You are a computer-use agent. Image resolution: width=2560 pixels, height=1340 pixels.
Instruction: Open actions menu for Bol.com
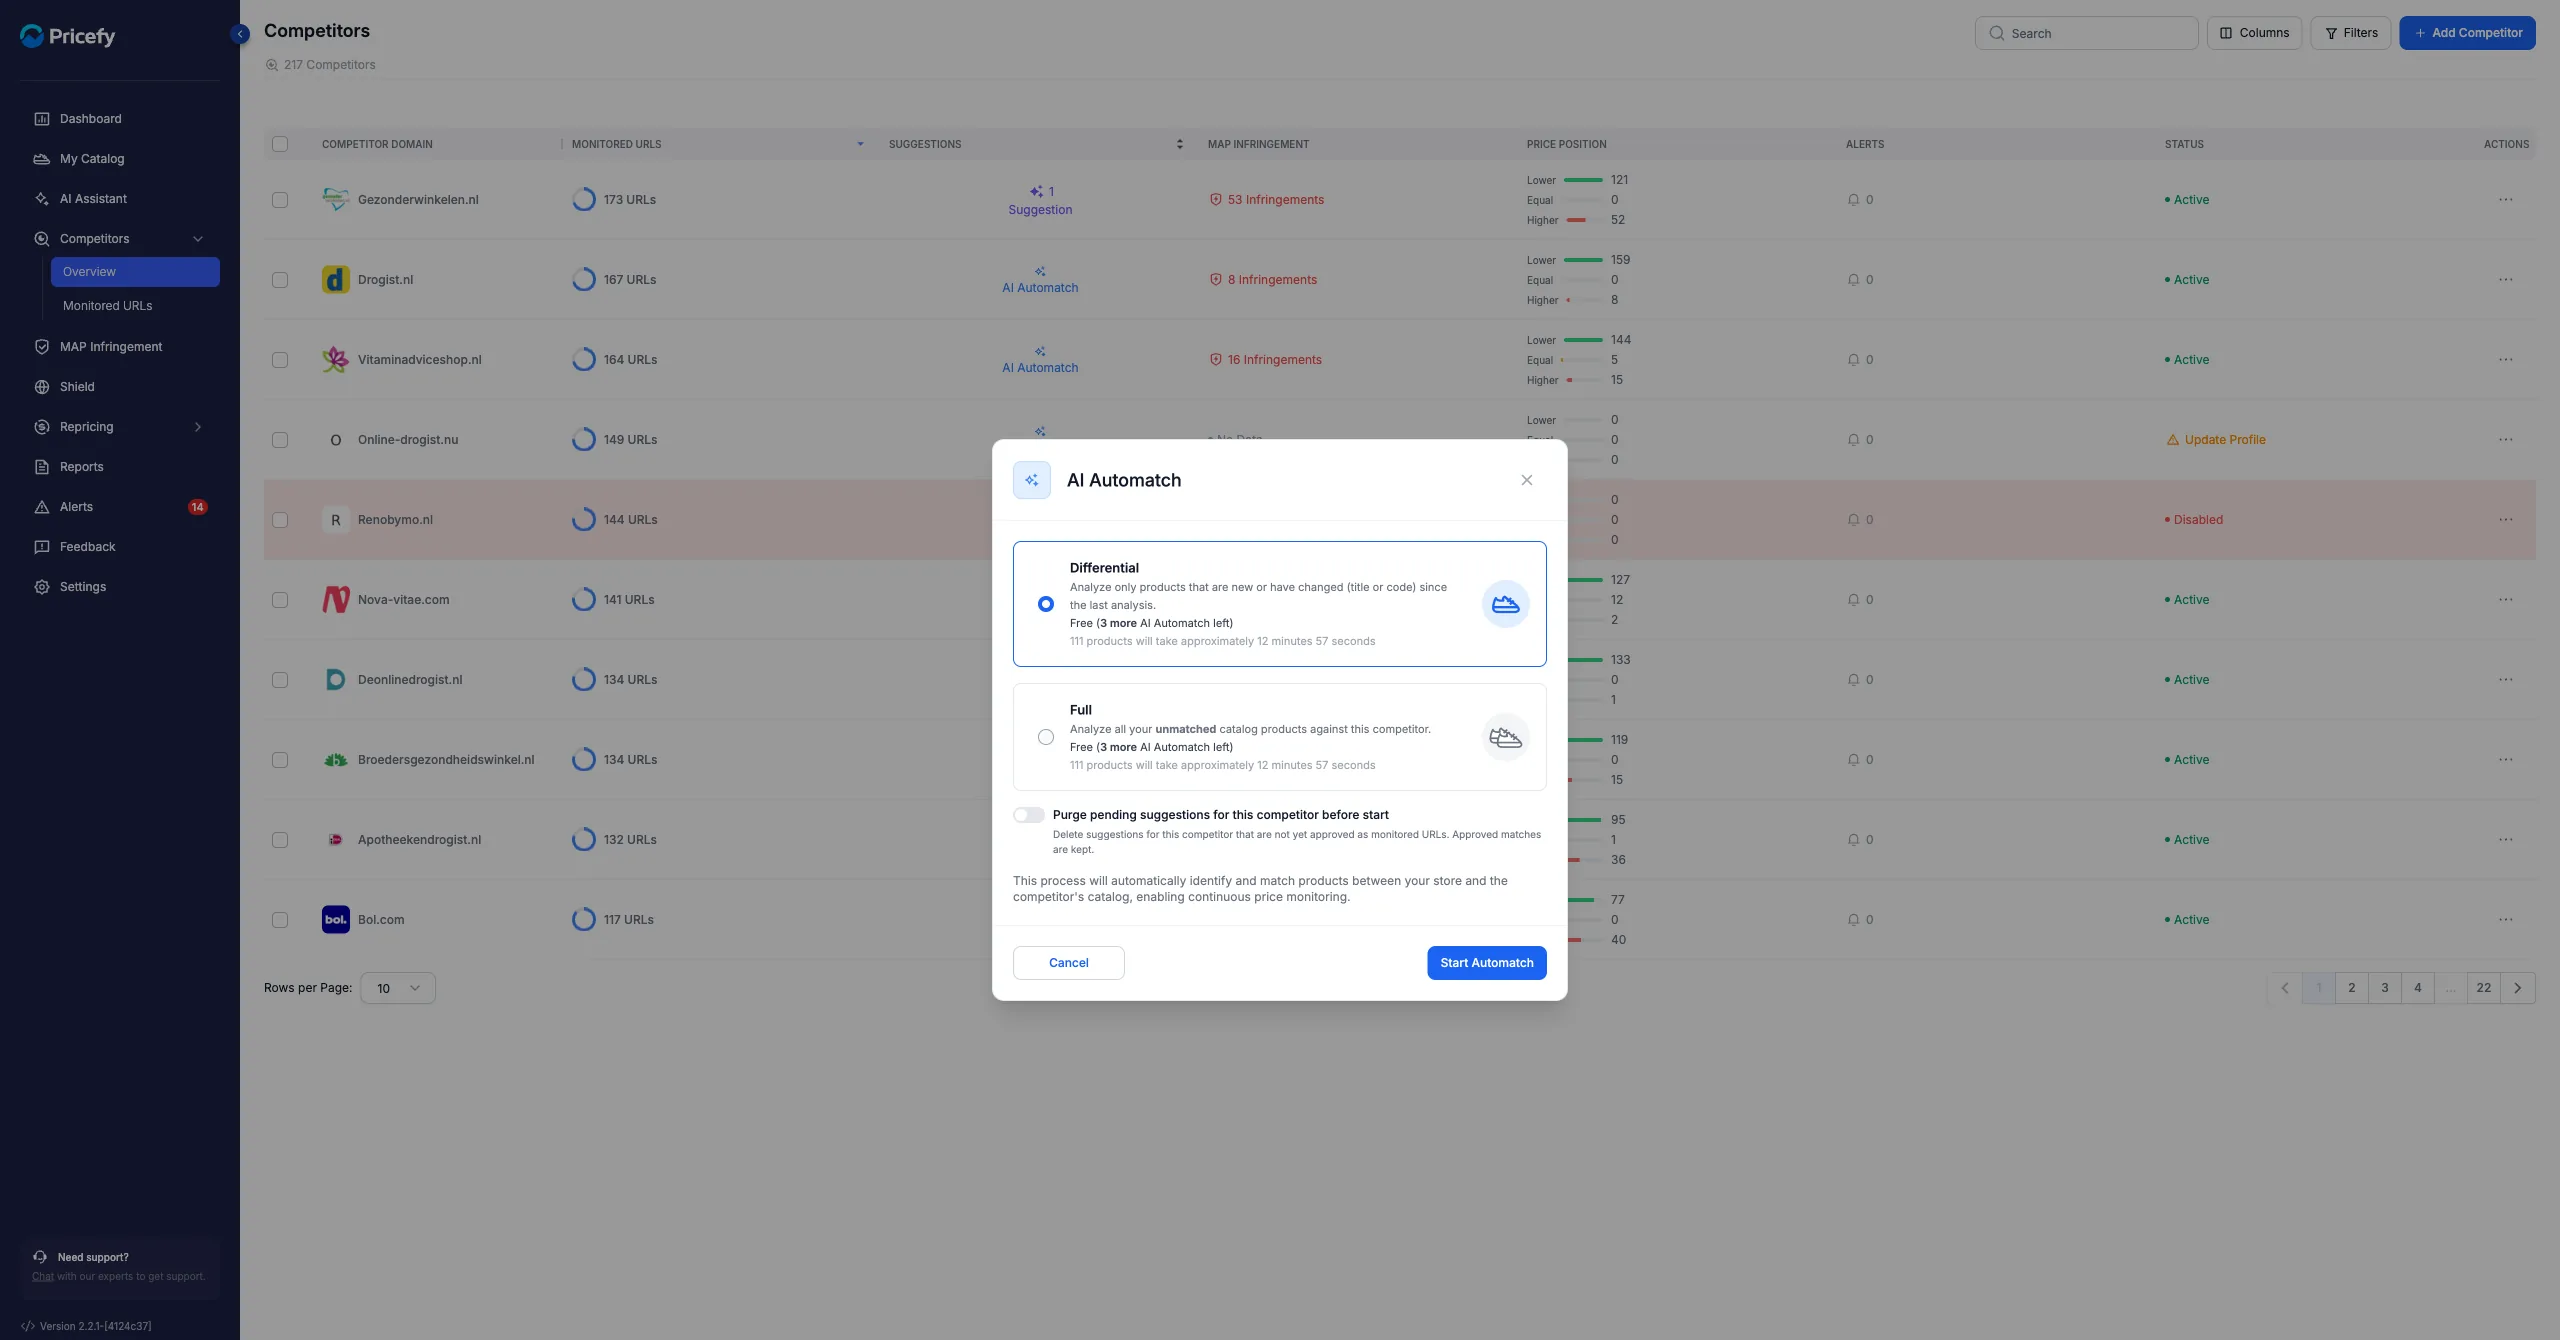point(2505,920)
